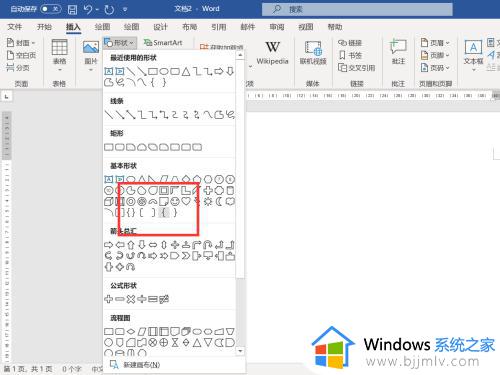Viewport: 500px width, 375px height.
Task: Insert the plus sign equation shape
Action: tap(109, 299)
